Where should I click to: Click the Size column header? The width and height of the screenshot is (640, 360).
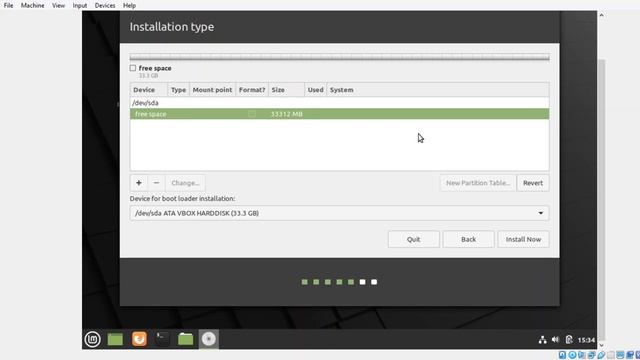[x=286, y=90]
